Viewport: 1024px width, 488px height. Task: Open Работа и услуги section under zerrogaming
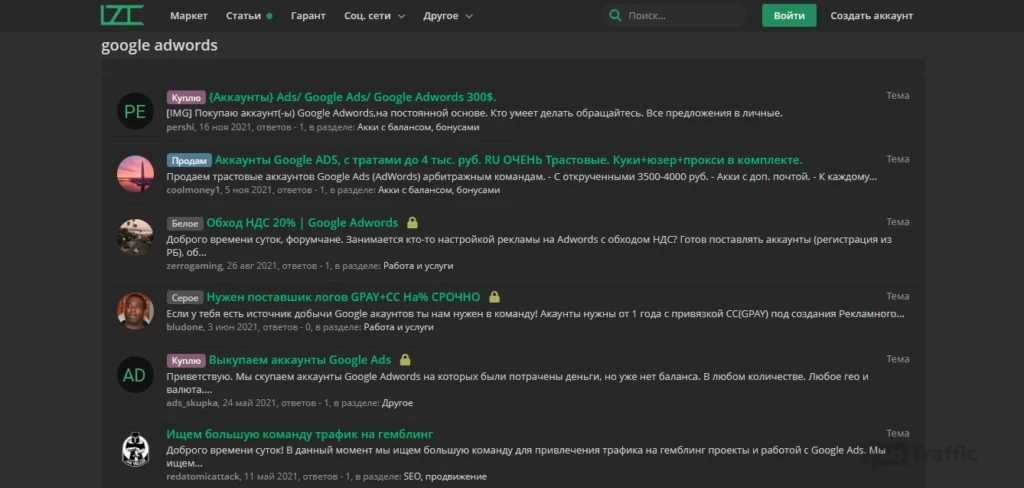pyautogui.click(x=418, y=266)
